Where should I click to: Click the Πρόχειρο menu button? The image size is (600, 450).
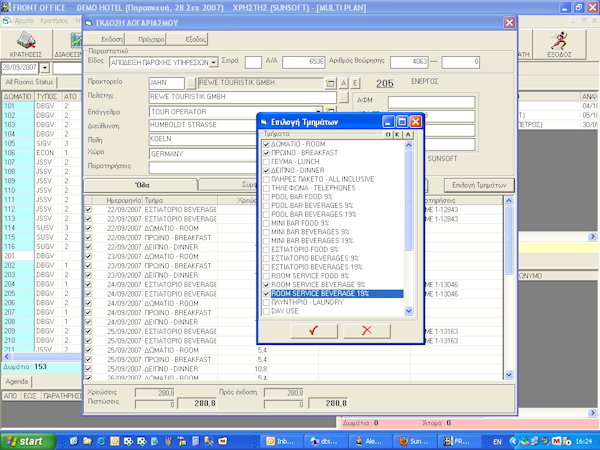[x=146, y=39]
